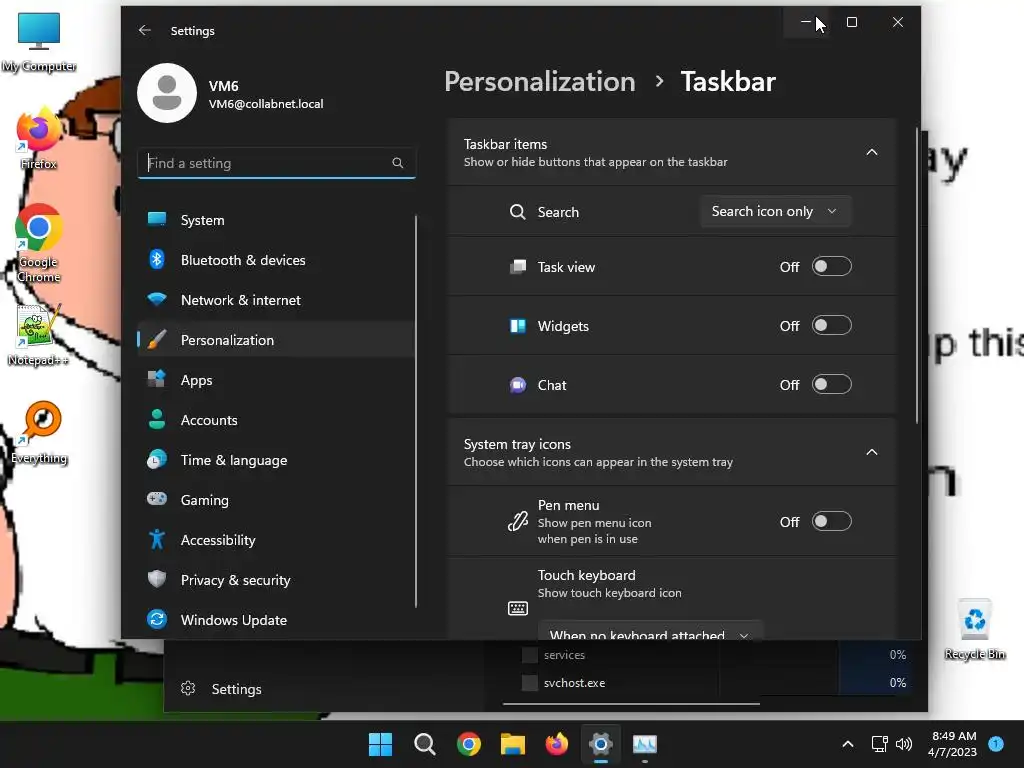Screen dimensions: 1024x768
Task: Enable the Chat taskbar switch
Action: 831,385
